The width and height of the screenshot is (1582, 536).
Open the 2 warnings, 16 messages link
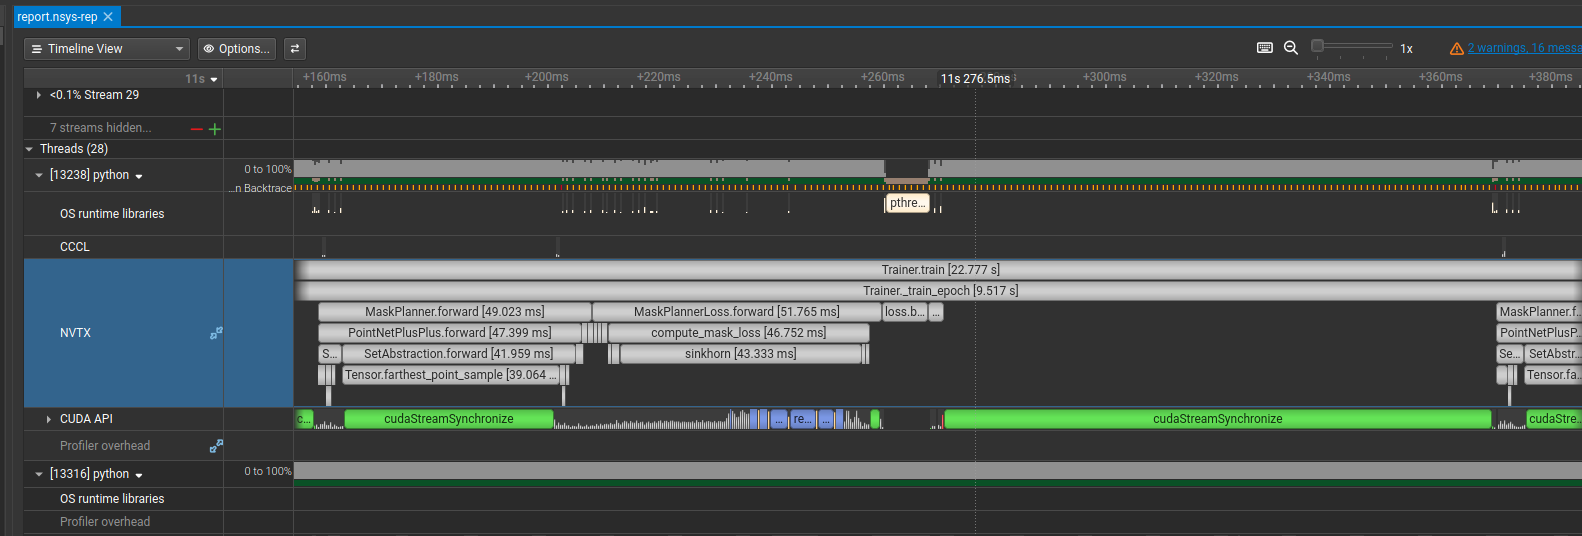[x=1524, y=48]
